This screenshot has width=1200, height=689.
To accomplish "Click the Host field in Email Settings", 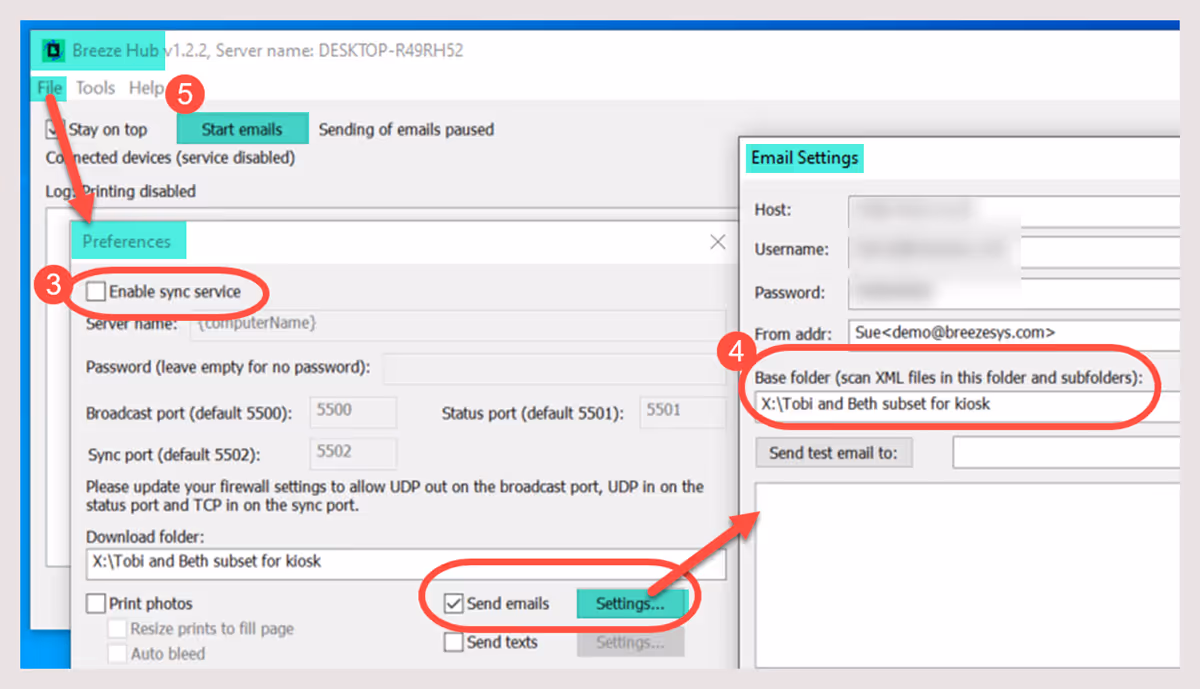I will tap(1014, 211).
